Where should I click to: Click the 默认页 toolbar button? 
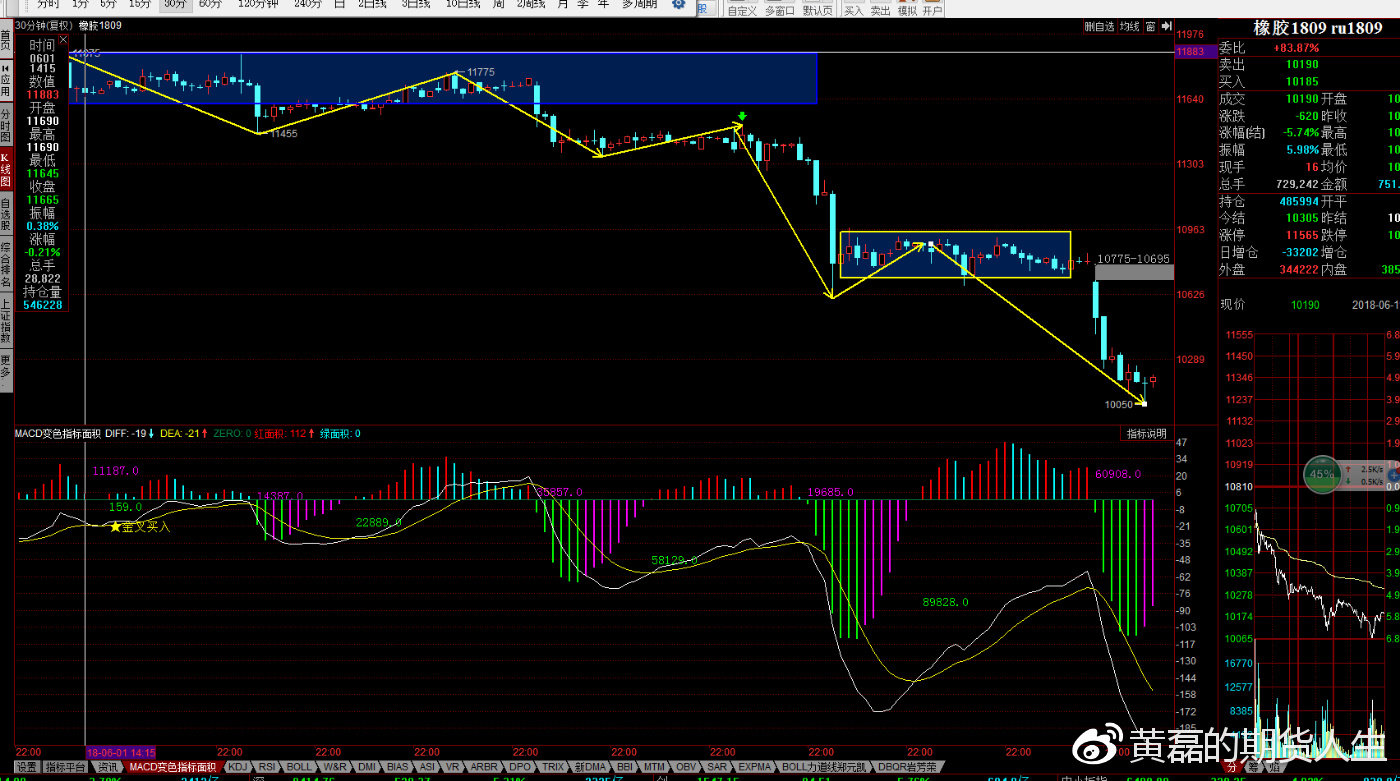click(x=817, y=10)
